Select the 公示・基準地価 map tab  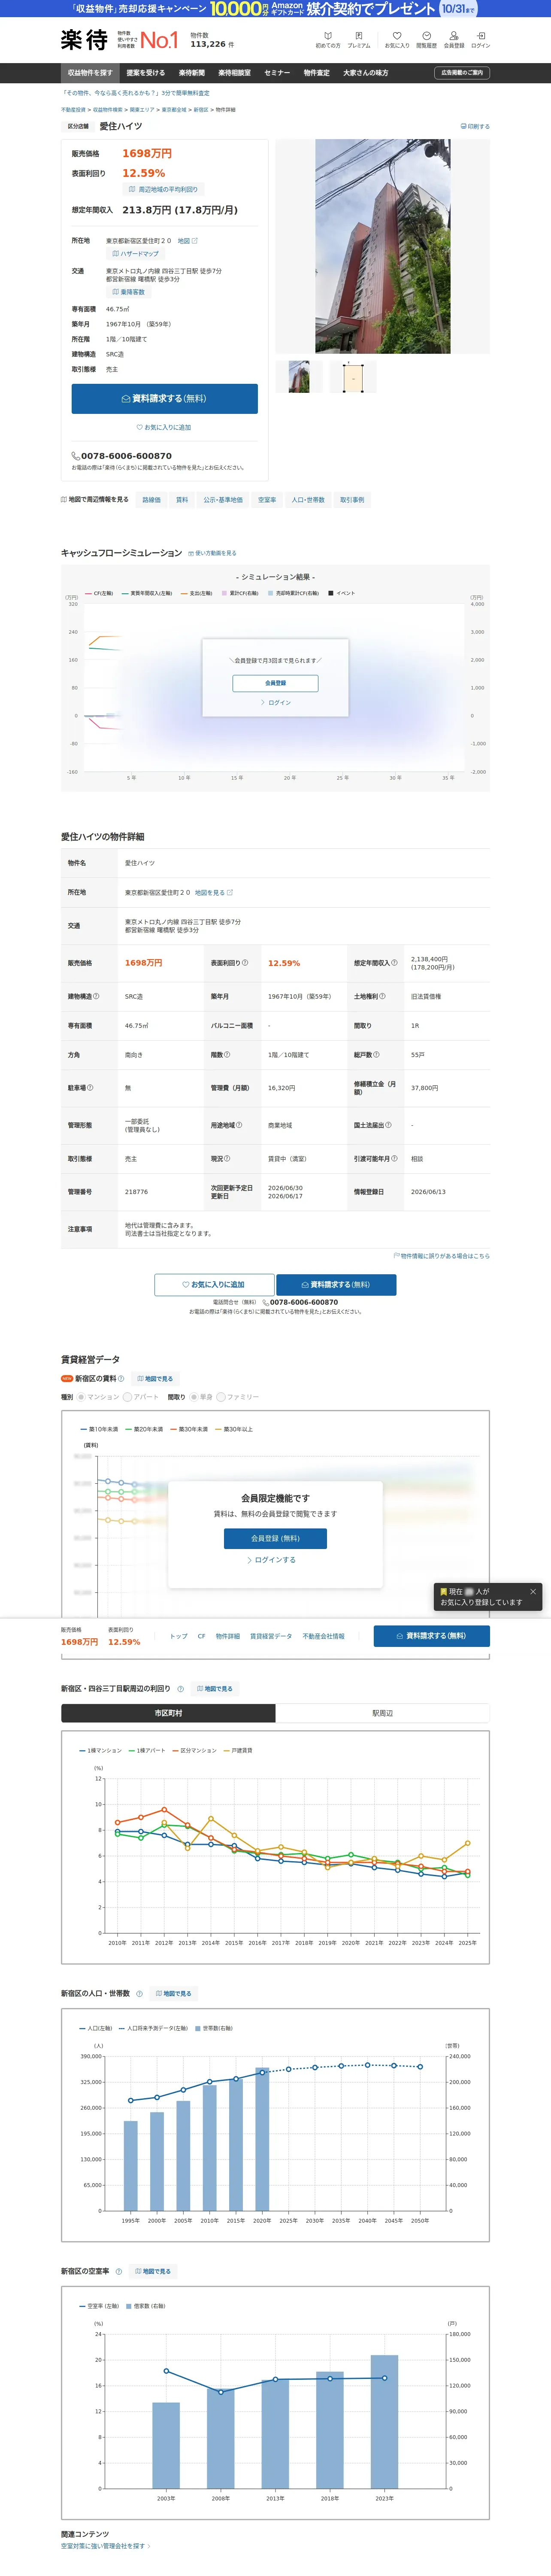click(223, 500)
